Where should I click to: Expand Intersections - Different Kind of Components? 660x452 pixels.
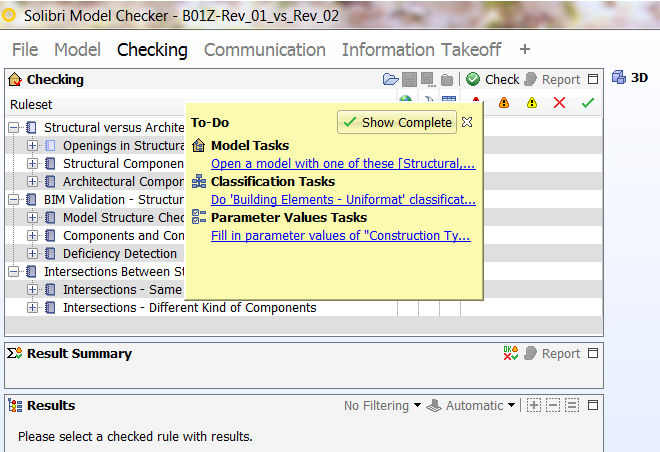click(32, 308)
